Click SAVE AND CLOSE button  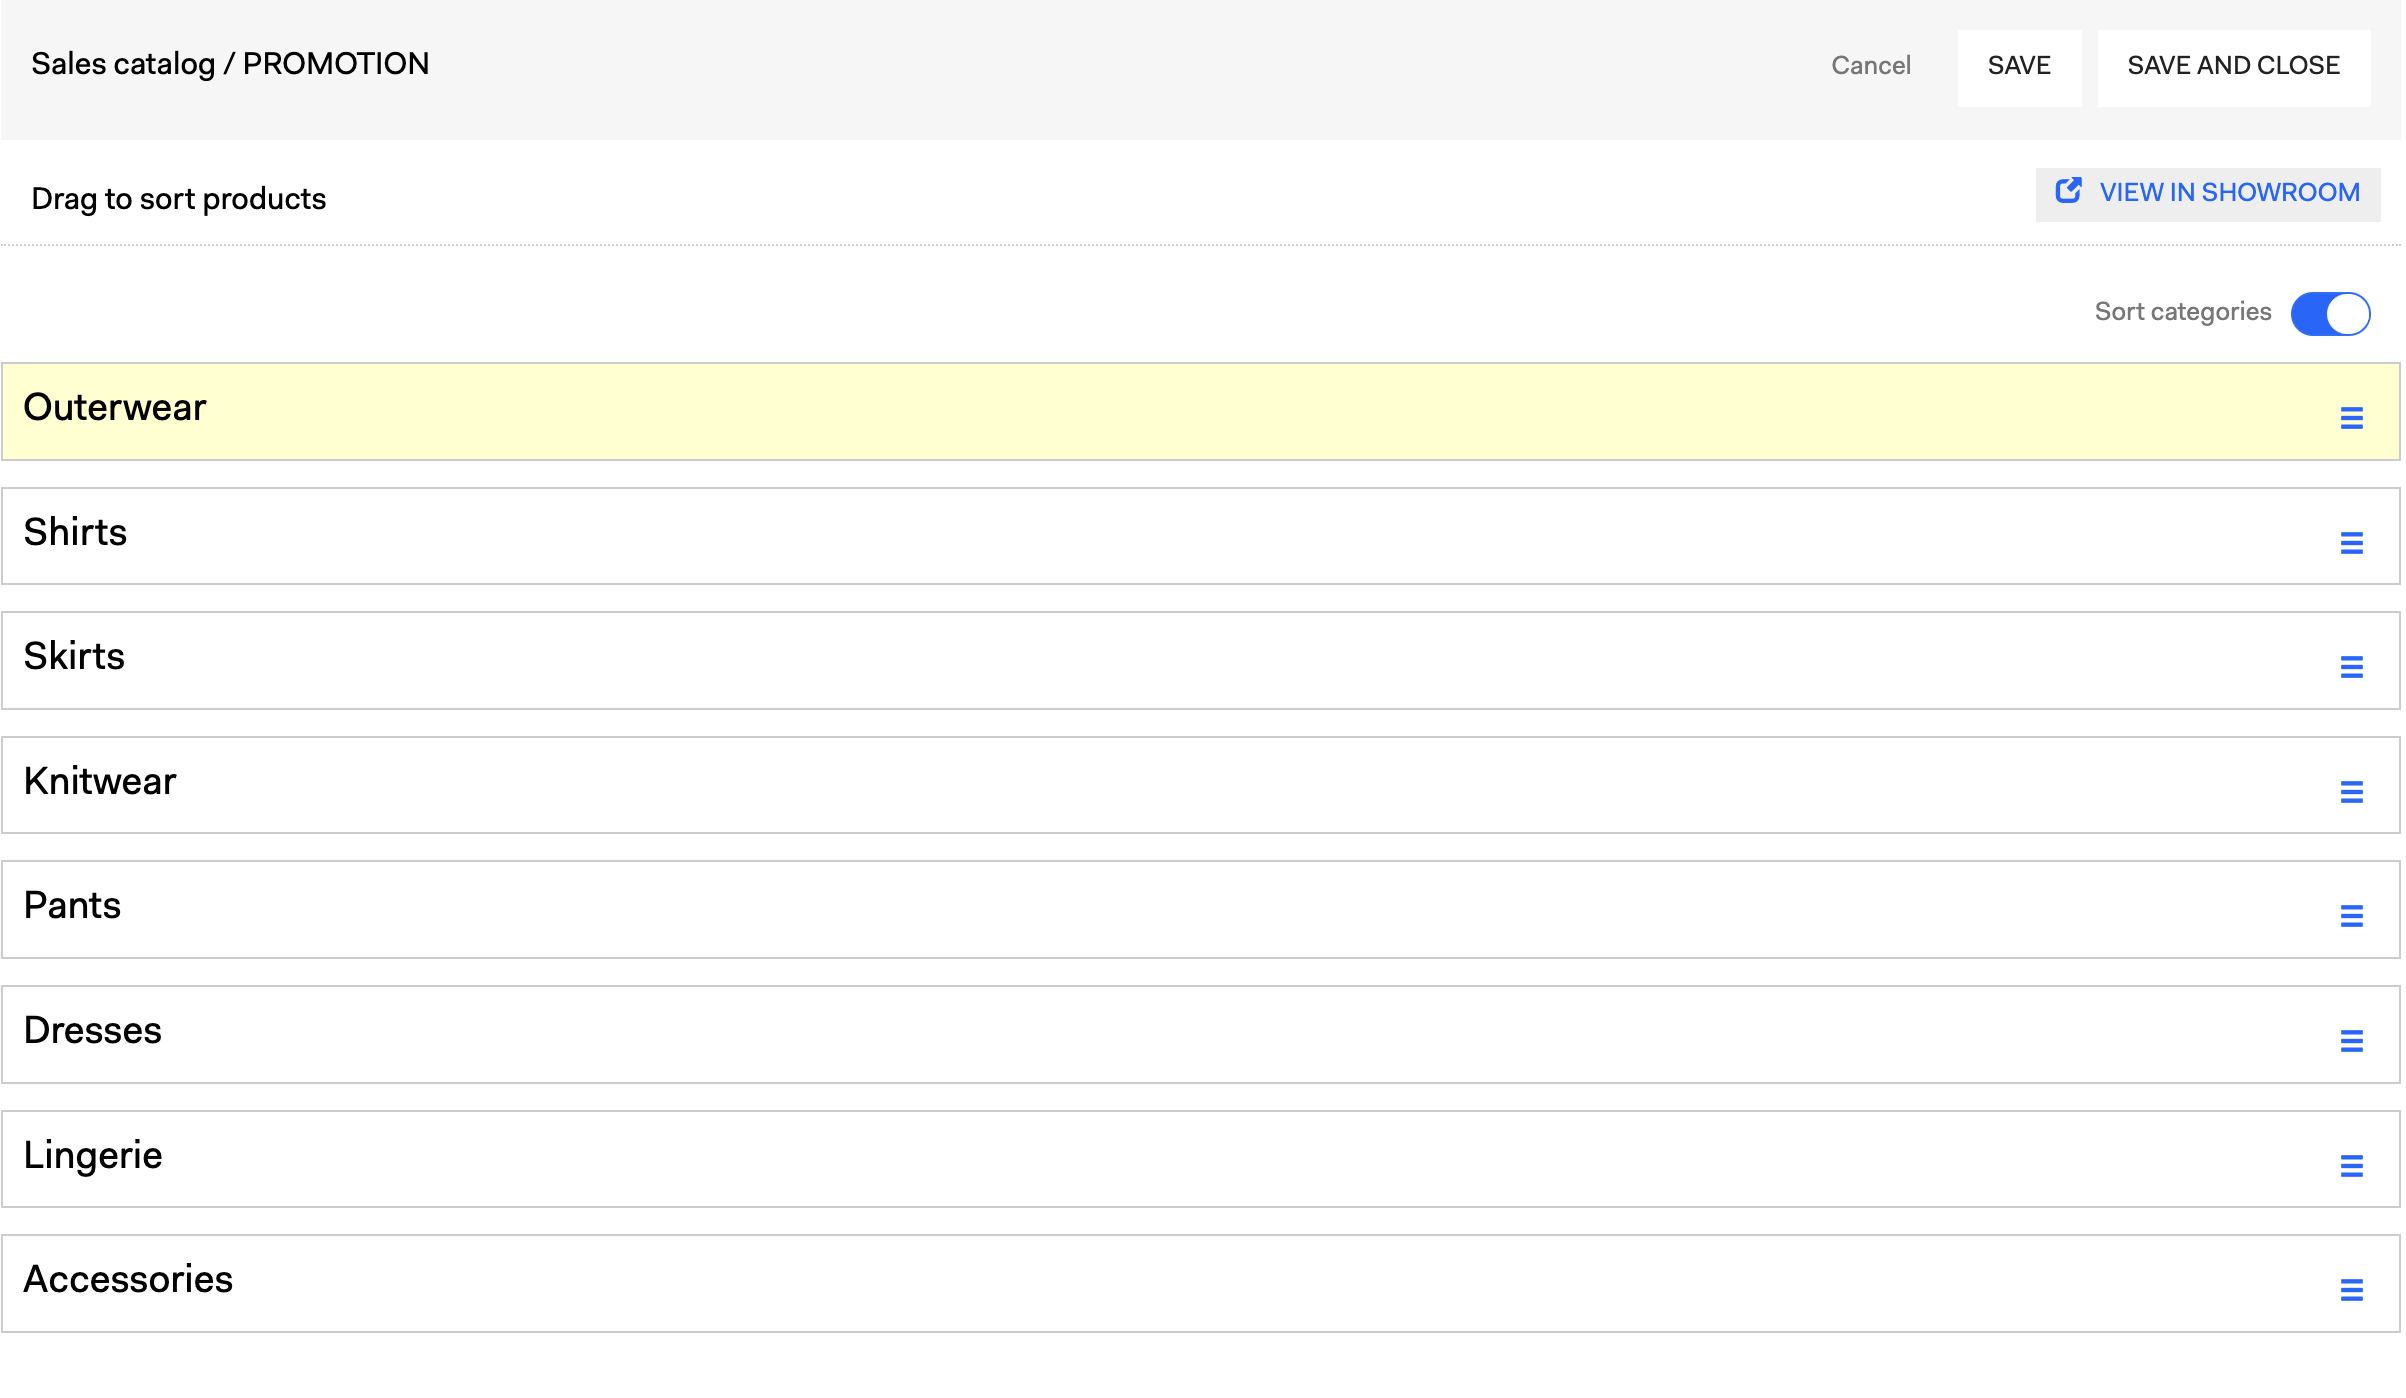[2233, 66]
